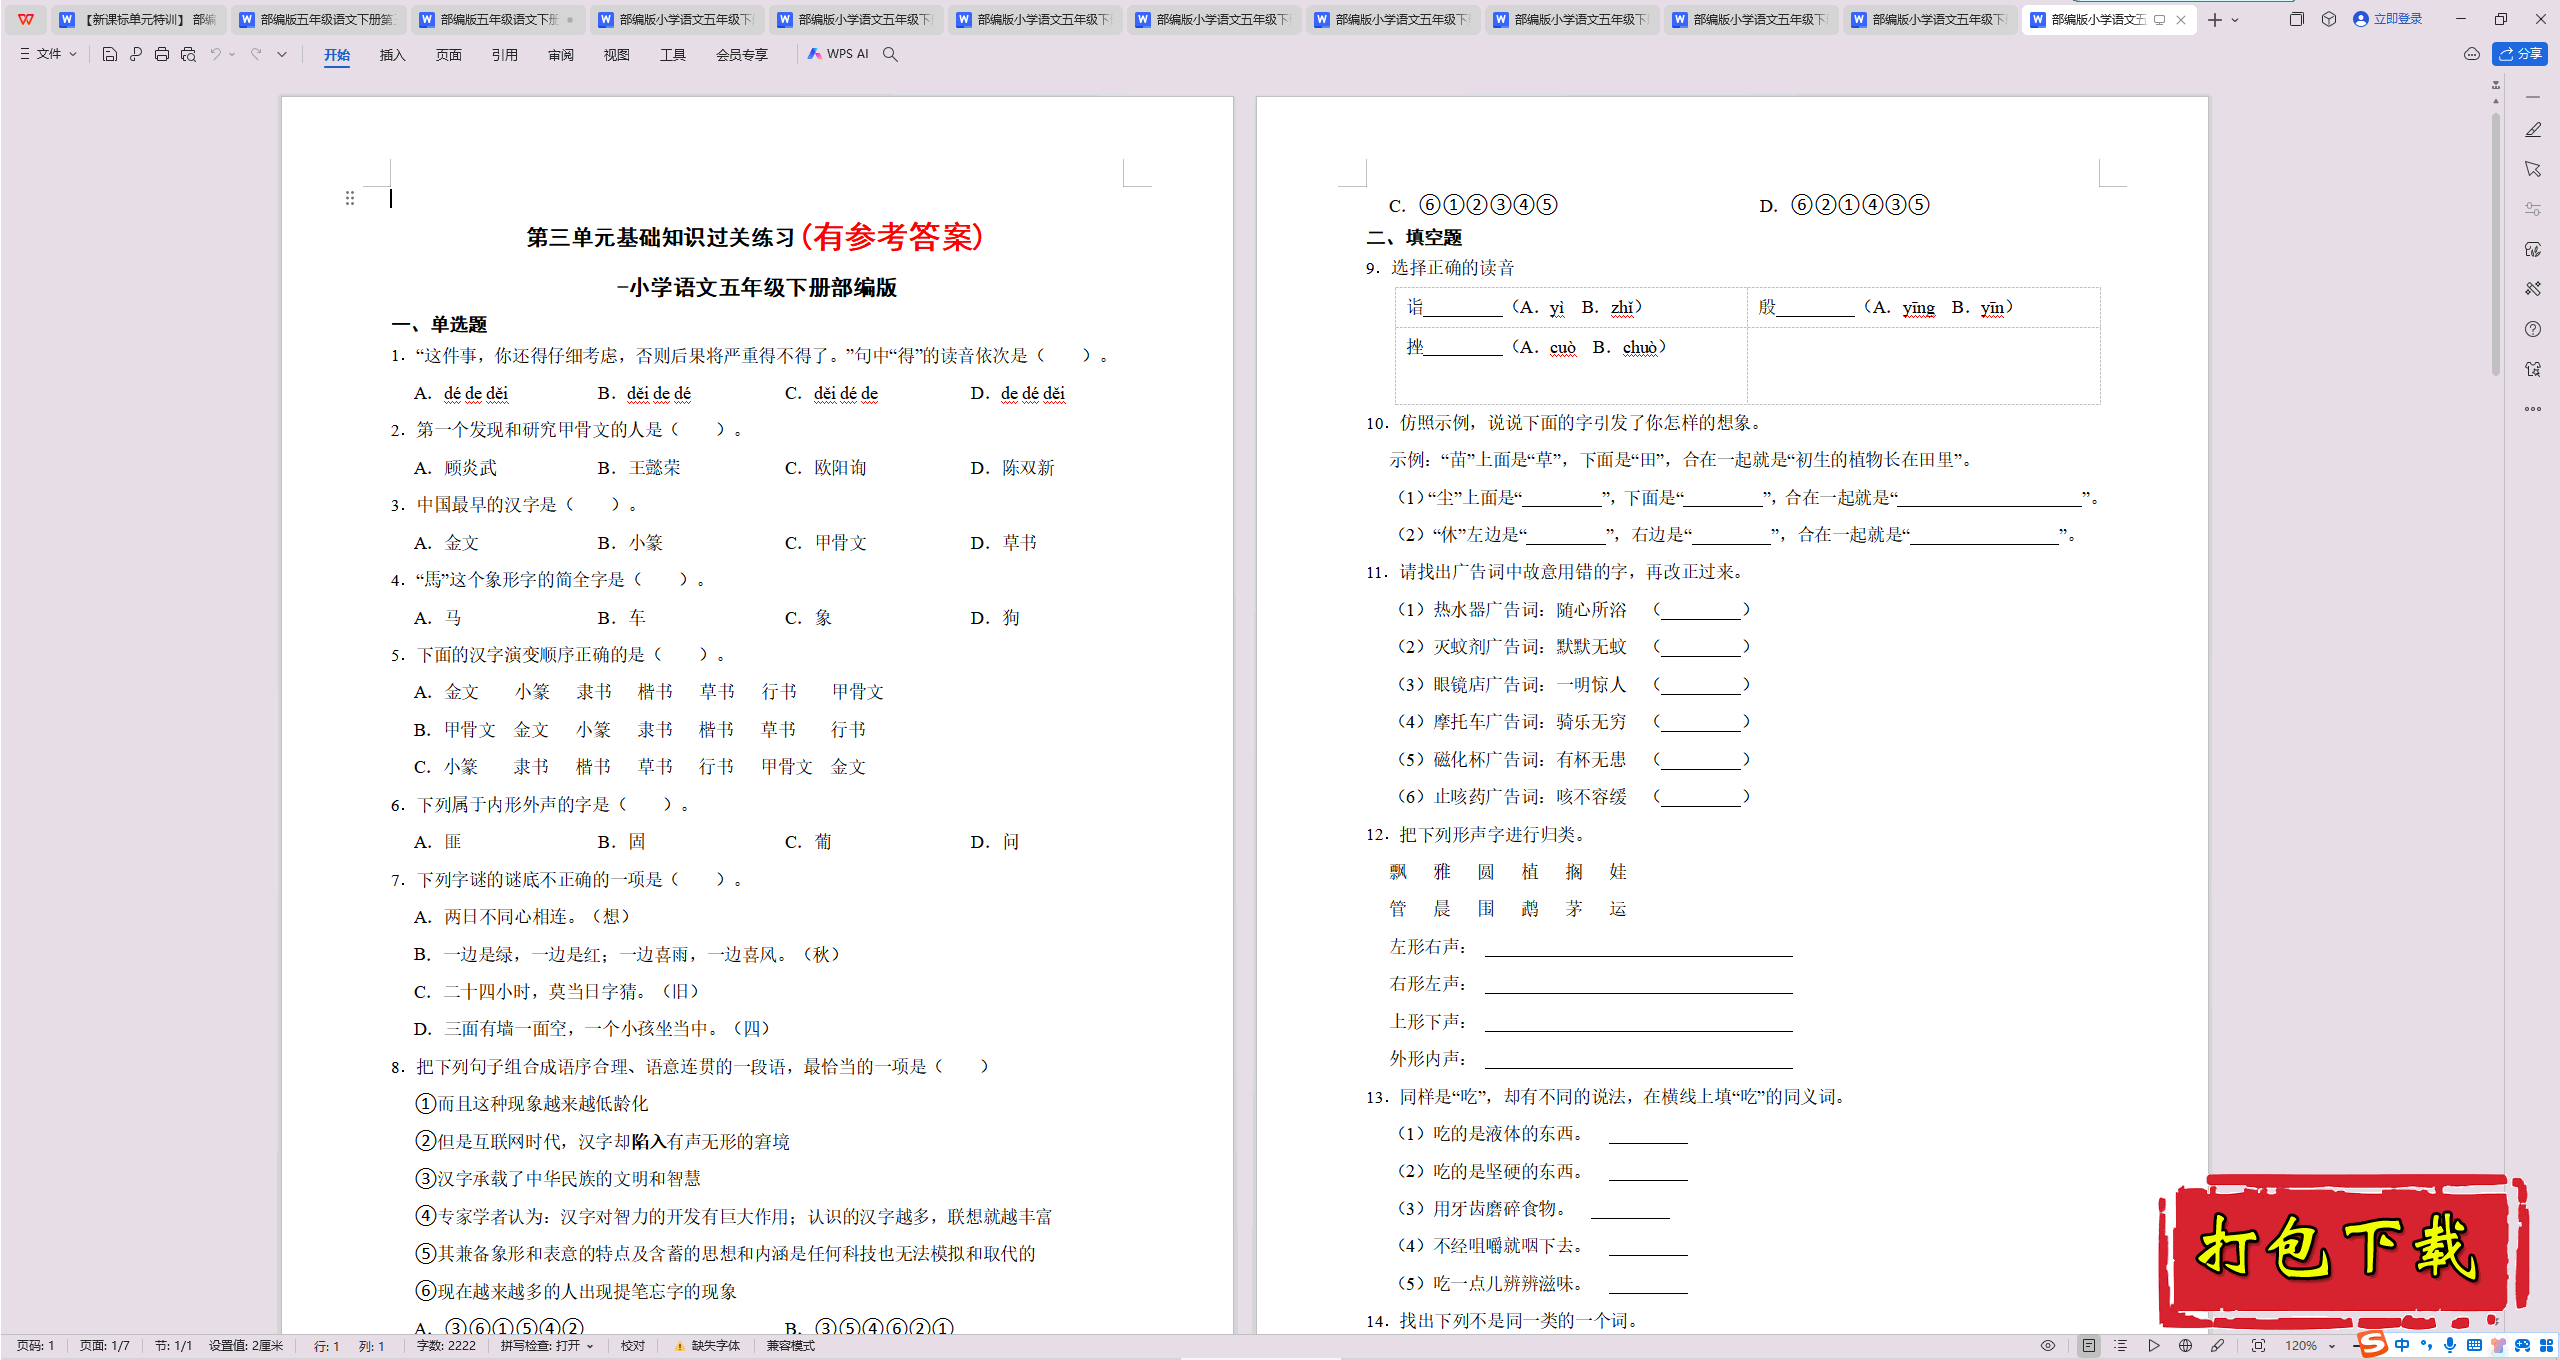Open the tools wrench icon in sidebar
Screen dimensions: 2560x1360
point(2533,289)
